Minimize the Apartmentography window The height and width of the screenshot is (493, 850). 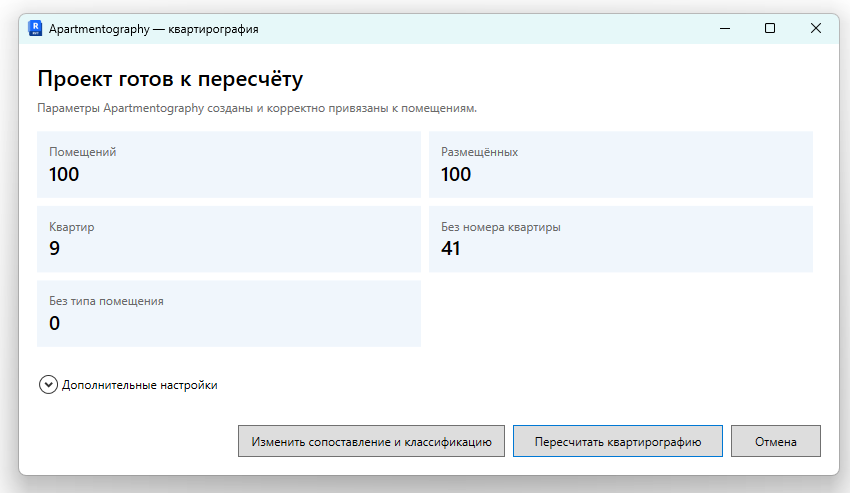coord(725,28)
